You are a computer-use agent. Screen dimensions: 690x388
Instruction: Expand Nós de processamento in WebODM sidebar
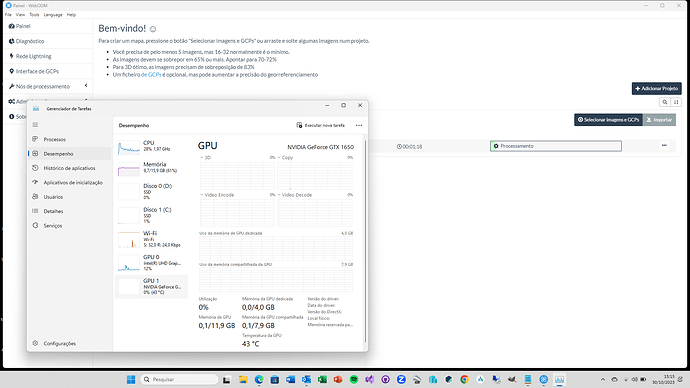pos(48,86)
